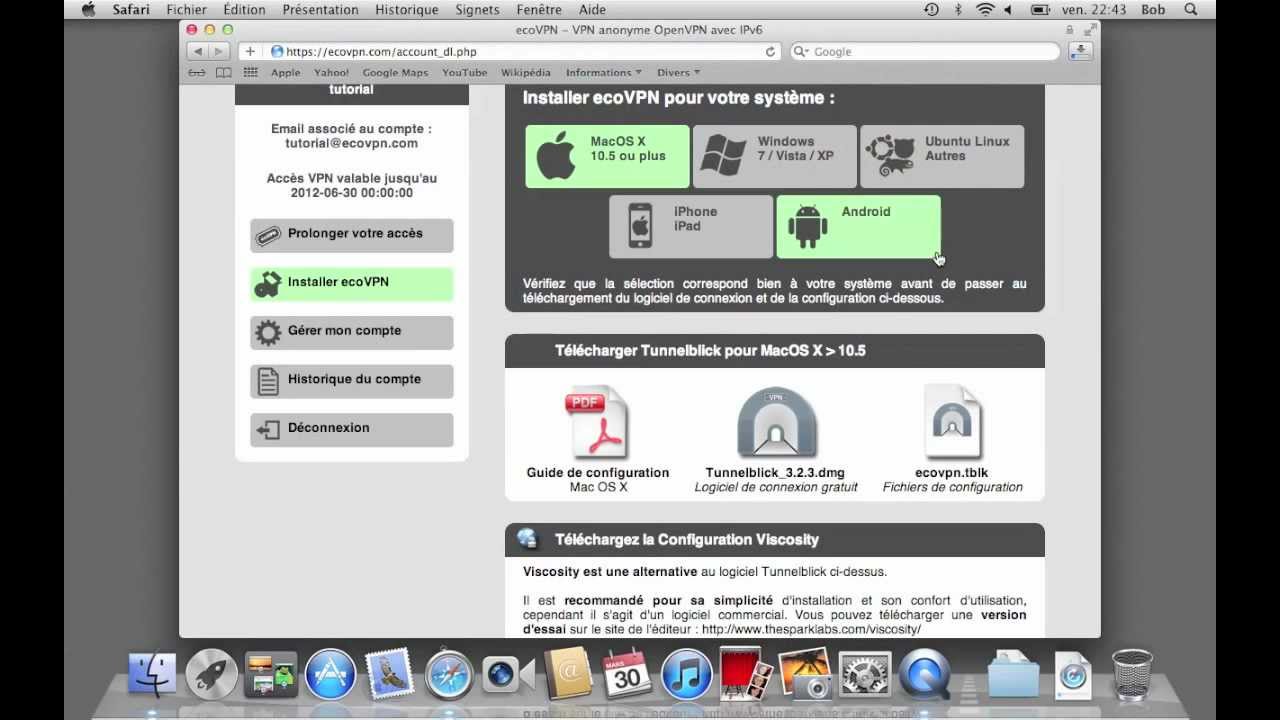The image size is (1280, 720).
Task: Open Photo Booth in Dock
Action: [746, 674]
